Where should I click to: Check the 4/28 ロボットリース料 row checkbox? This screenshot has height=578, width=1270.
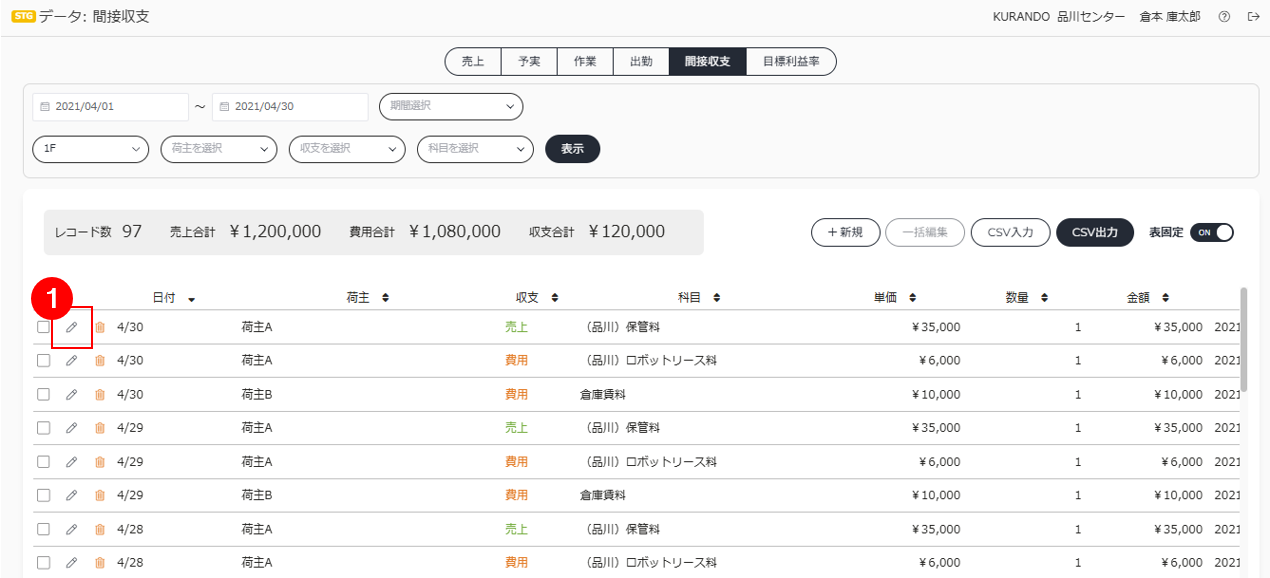(x=43, y=562)
